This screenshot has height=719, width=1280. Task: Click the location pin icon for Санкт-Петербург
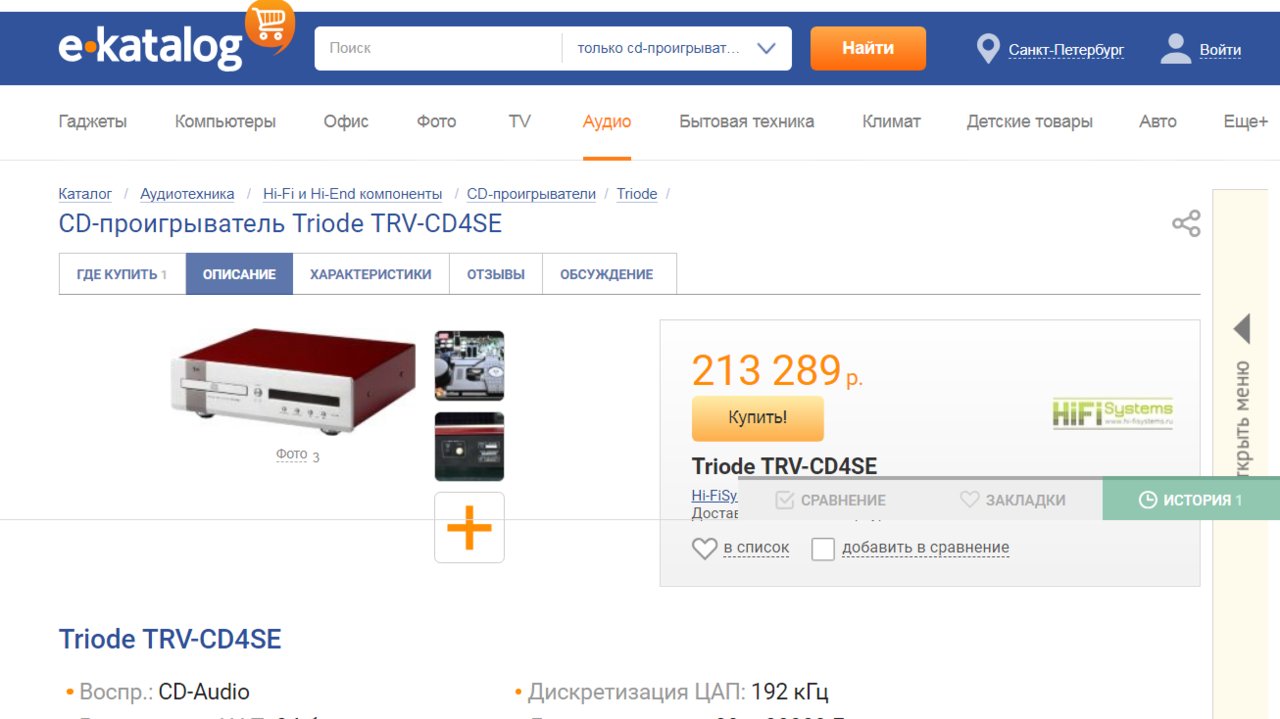point(988,49)
